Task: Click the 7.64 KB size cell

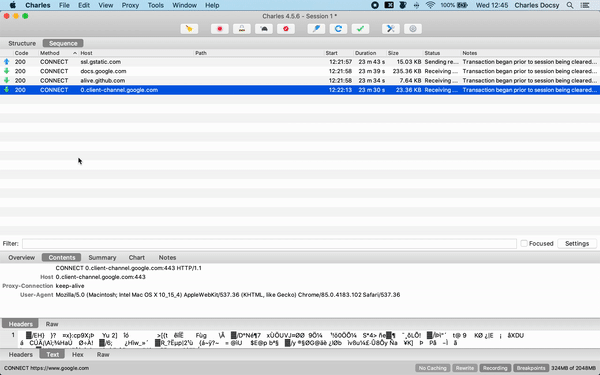Action: click(410, 80)
